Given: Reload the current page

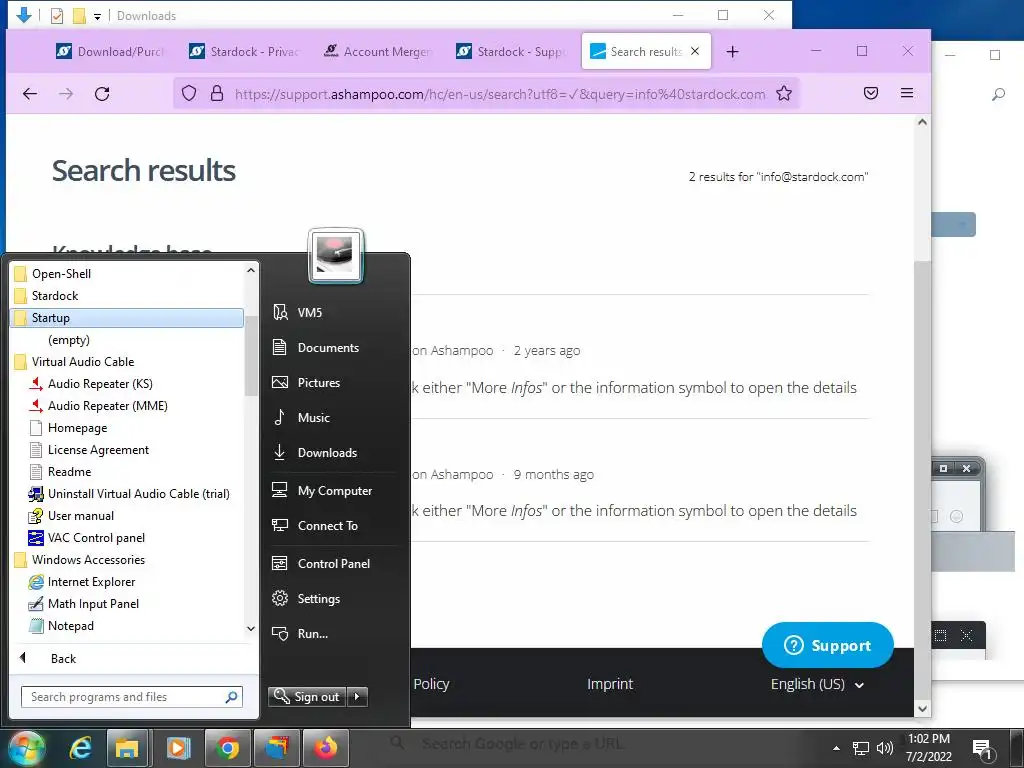Looking at the screenshot, I should pyautogui.click(x=102, y=94).
